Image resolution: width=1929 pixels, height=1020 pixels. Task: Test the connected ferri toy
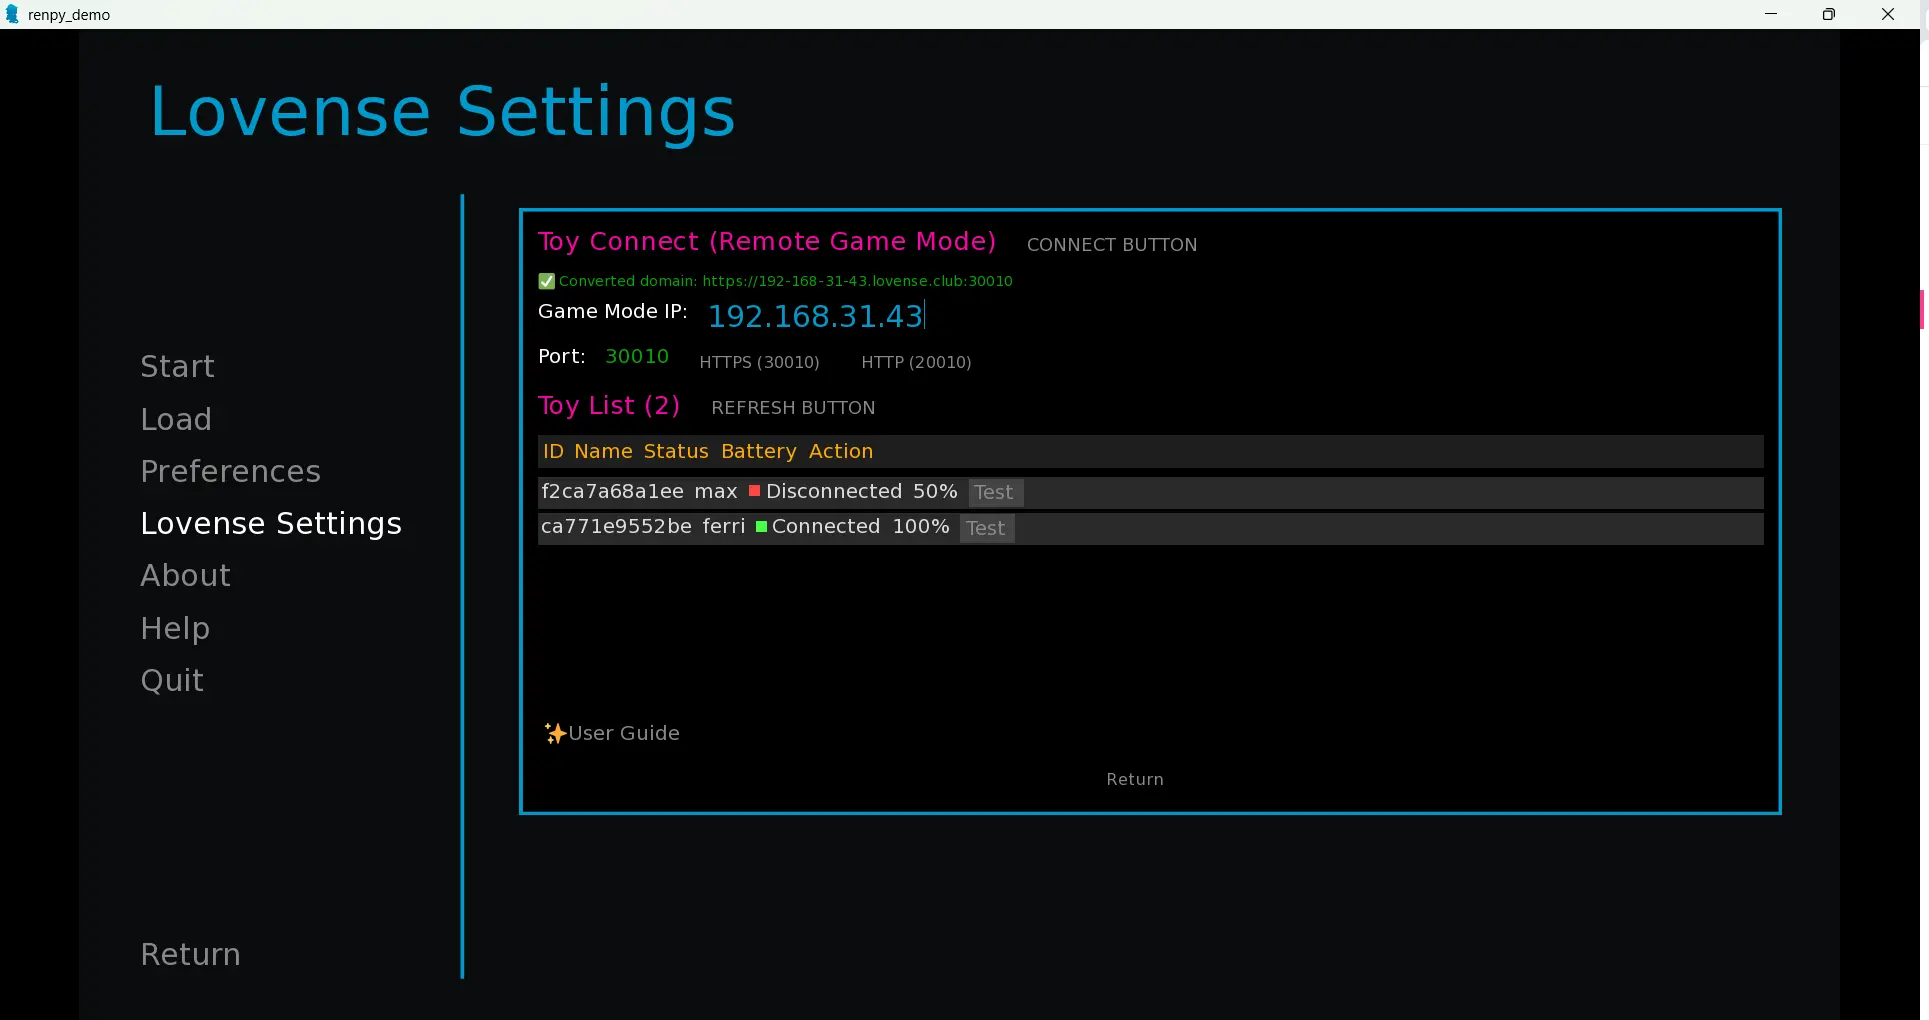pyautogui.click(x=985, y=528)
